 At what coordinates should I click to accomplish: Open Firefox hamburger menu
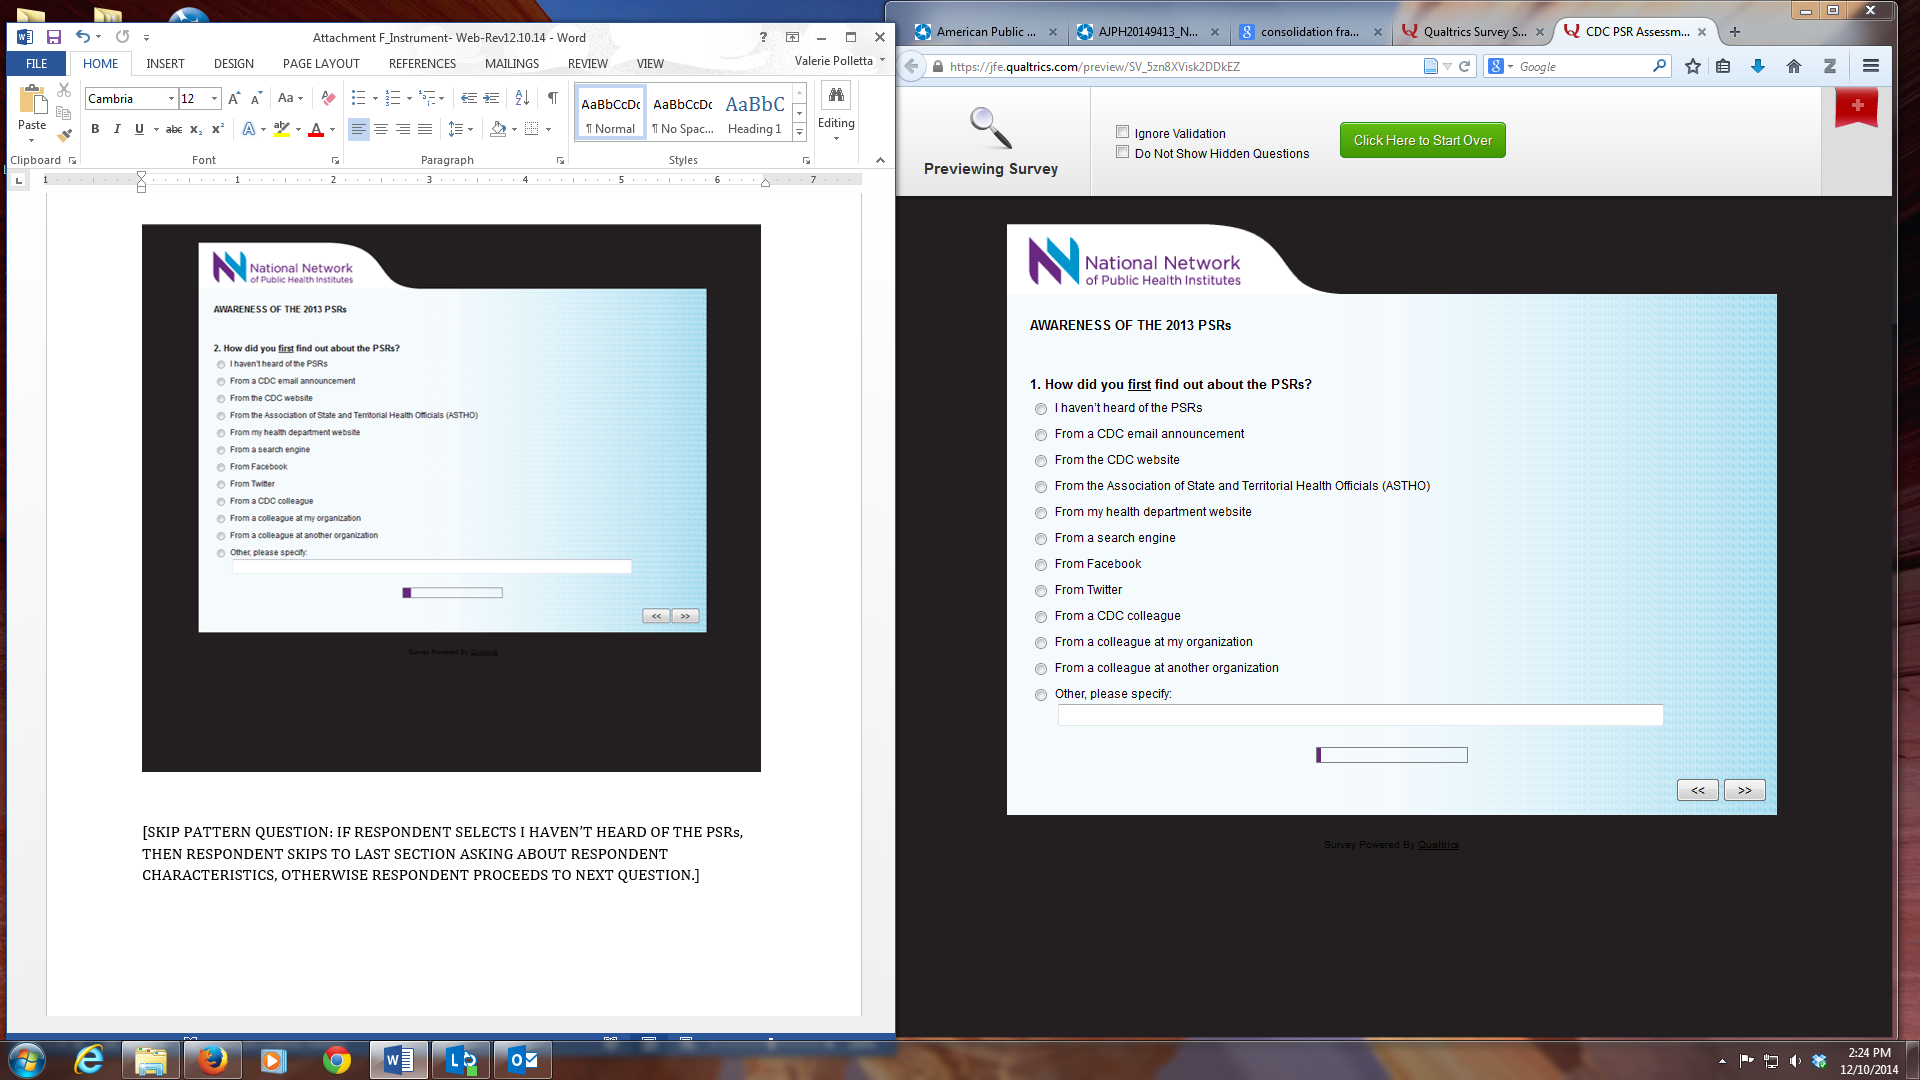tap(1870, 66)
